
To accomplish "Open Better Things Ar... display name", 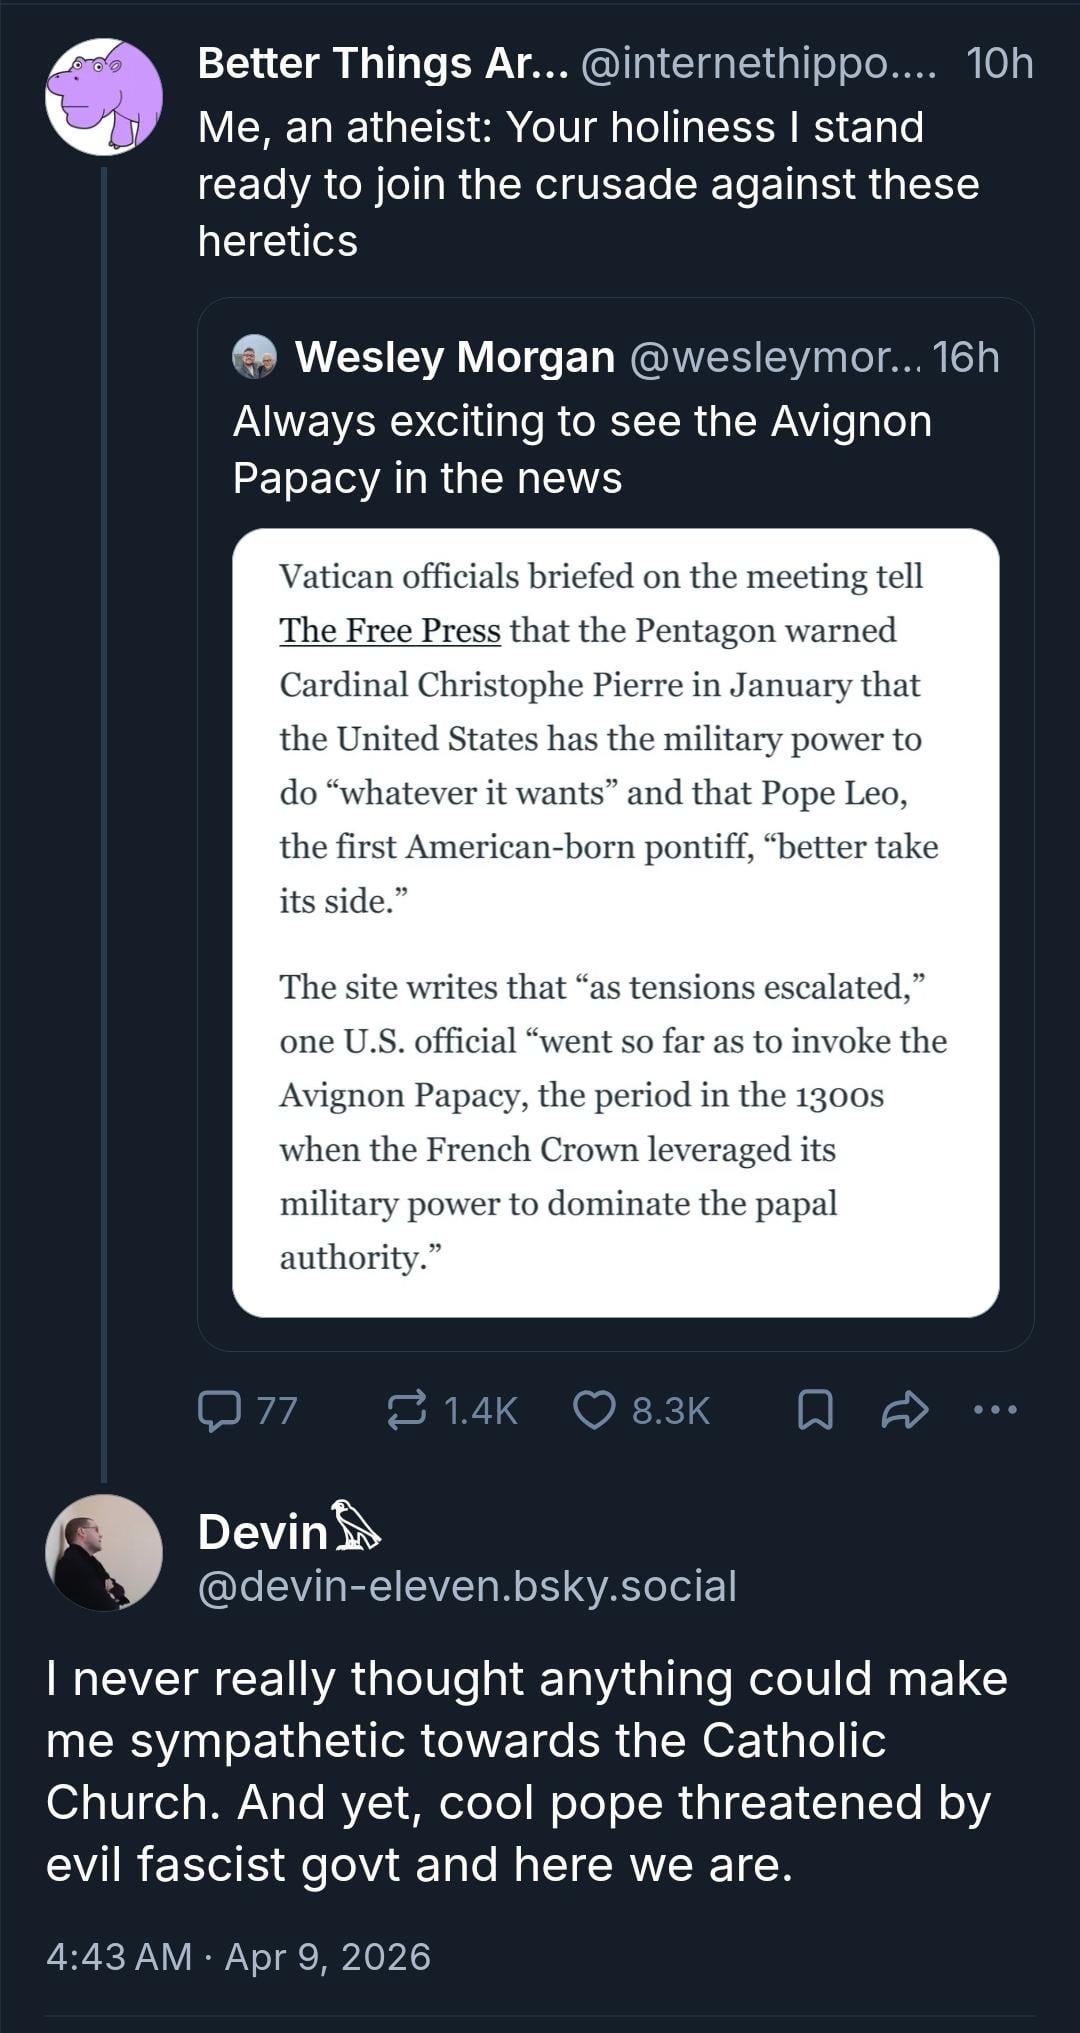I will [x=382, y=63].
